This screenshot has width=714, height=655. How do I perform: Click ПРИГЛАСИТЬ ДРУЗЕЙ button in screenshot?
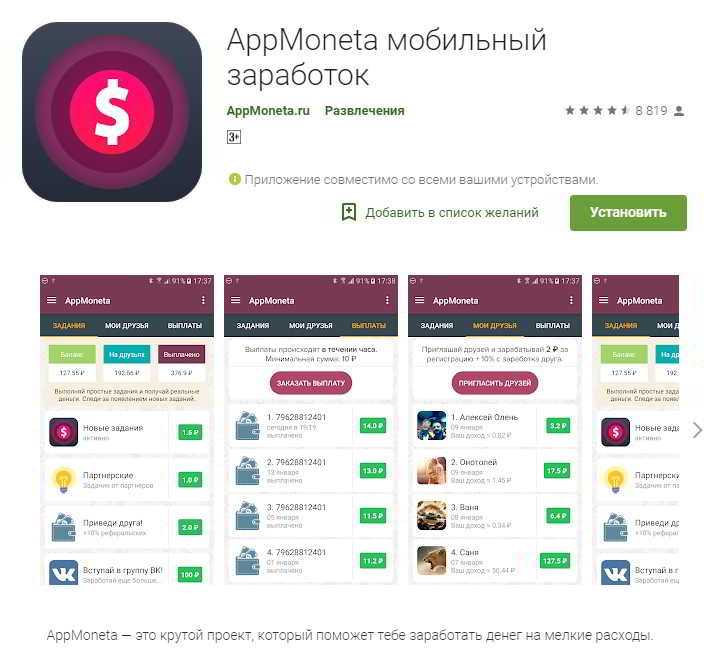click(x=495, y=383)
